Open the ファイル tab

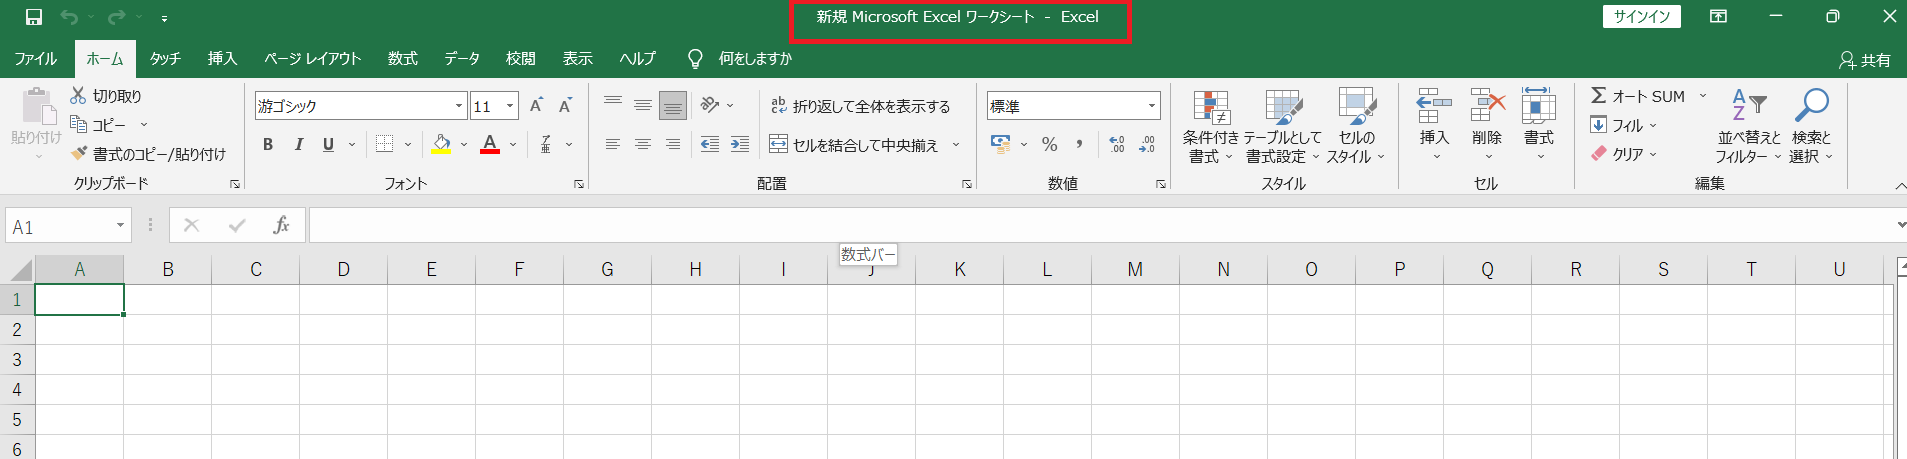point(35,59)
